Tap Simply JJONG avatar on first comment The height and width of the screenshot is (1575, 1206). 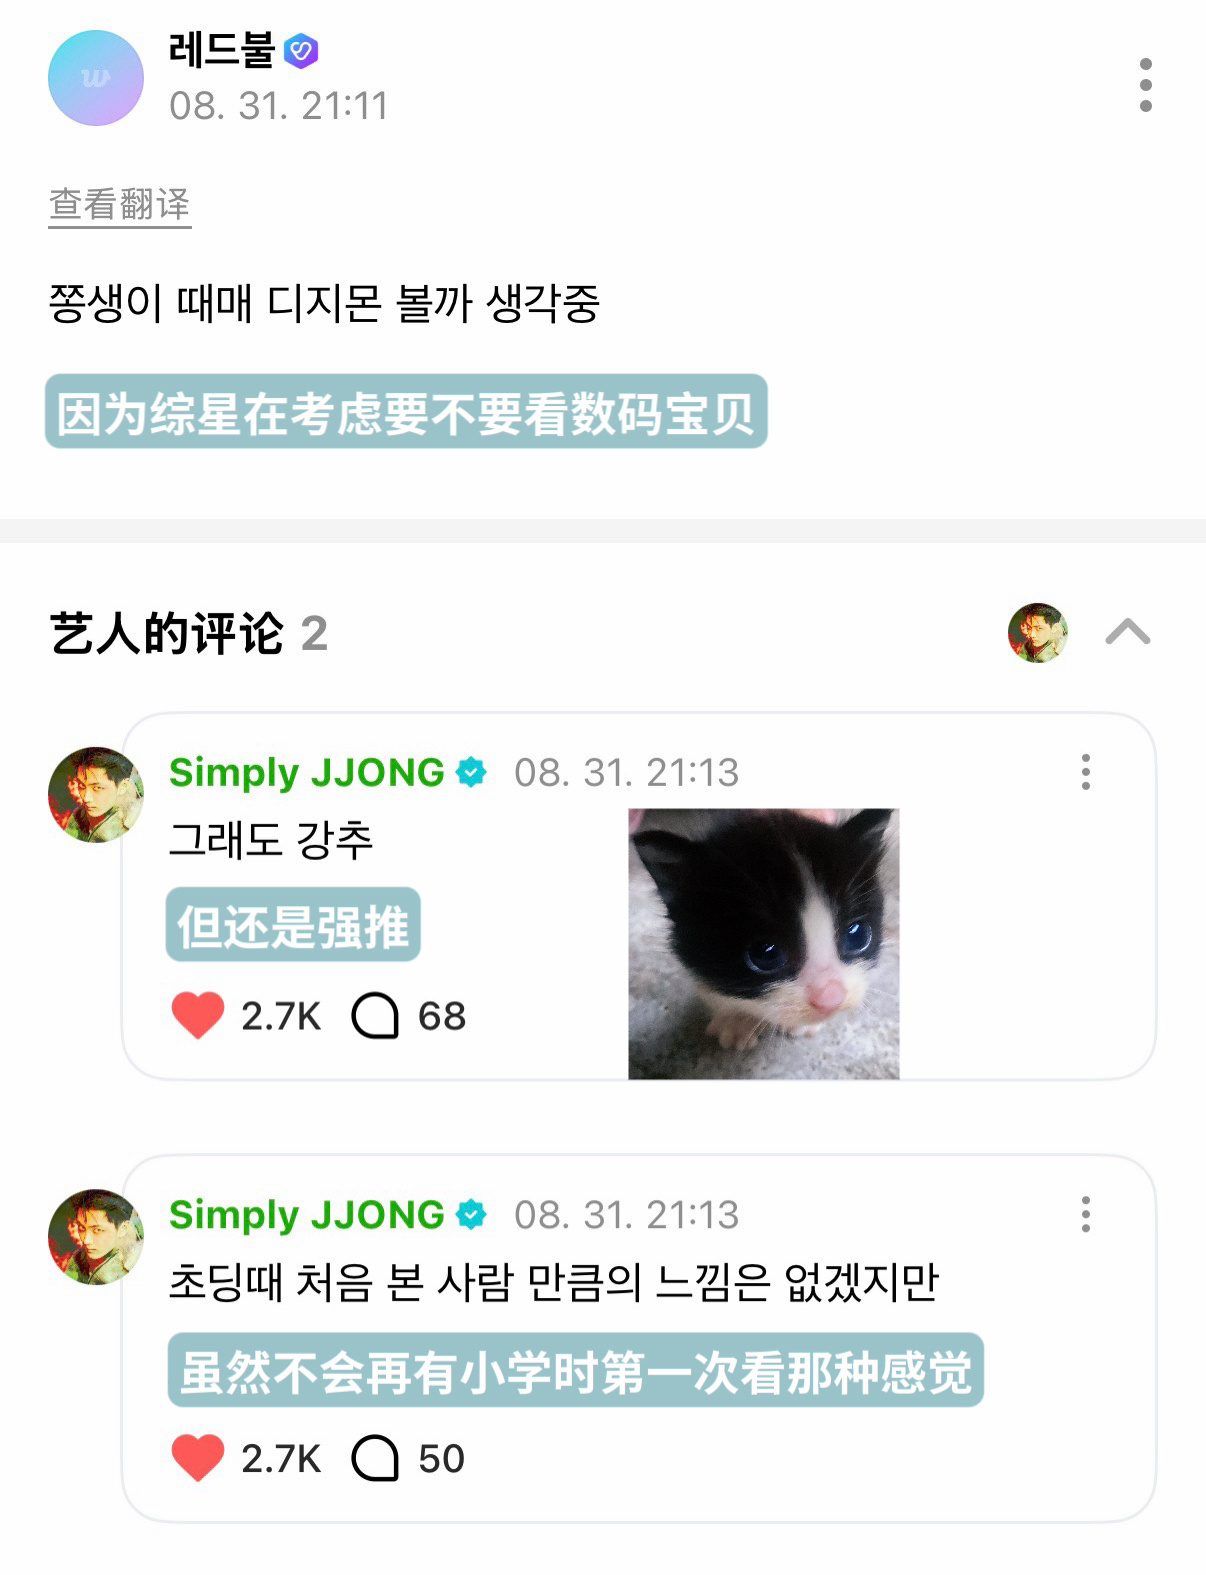(96, 795)
